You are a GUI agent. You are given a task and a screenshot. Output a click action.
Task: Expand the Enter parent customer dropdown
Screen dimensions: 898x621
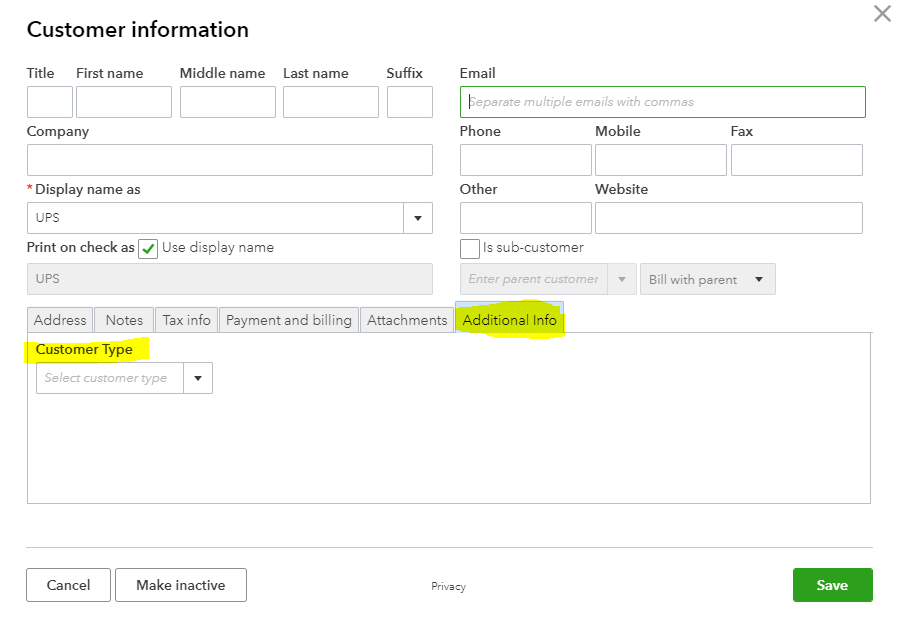tap(622, 279)
